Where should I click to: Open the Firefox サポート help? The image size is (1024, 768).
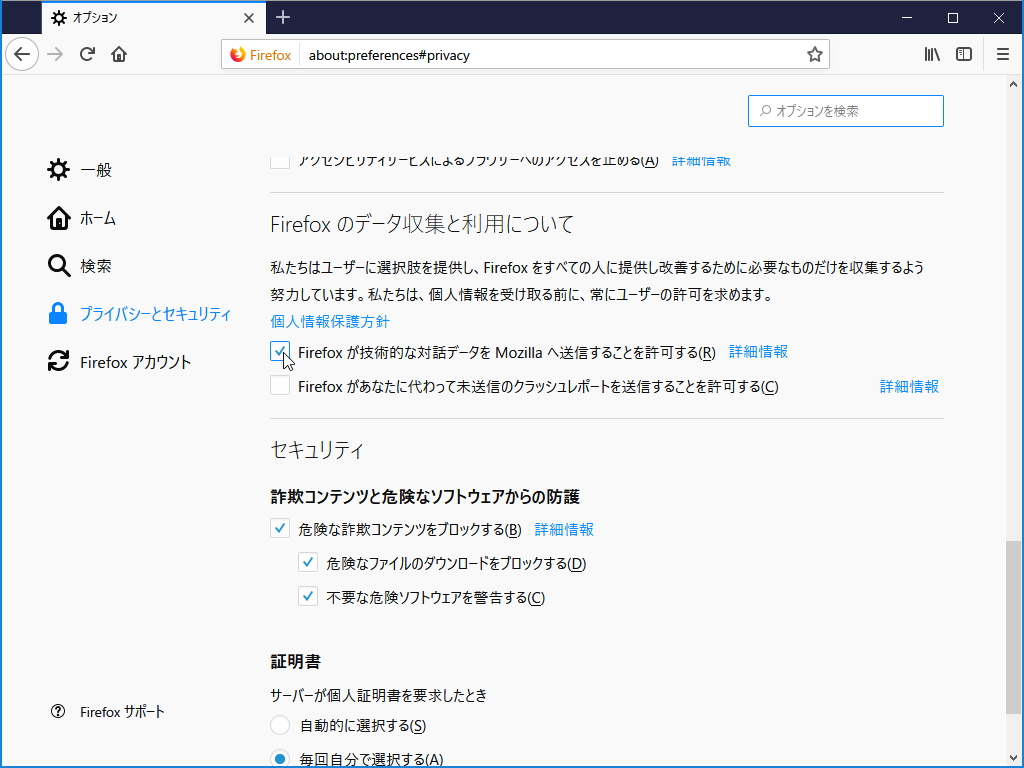pos(120,711)
